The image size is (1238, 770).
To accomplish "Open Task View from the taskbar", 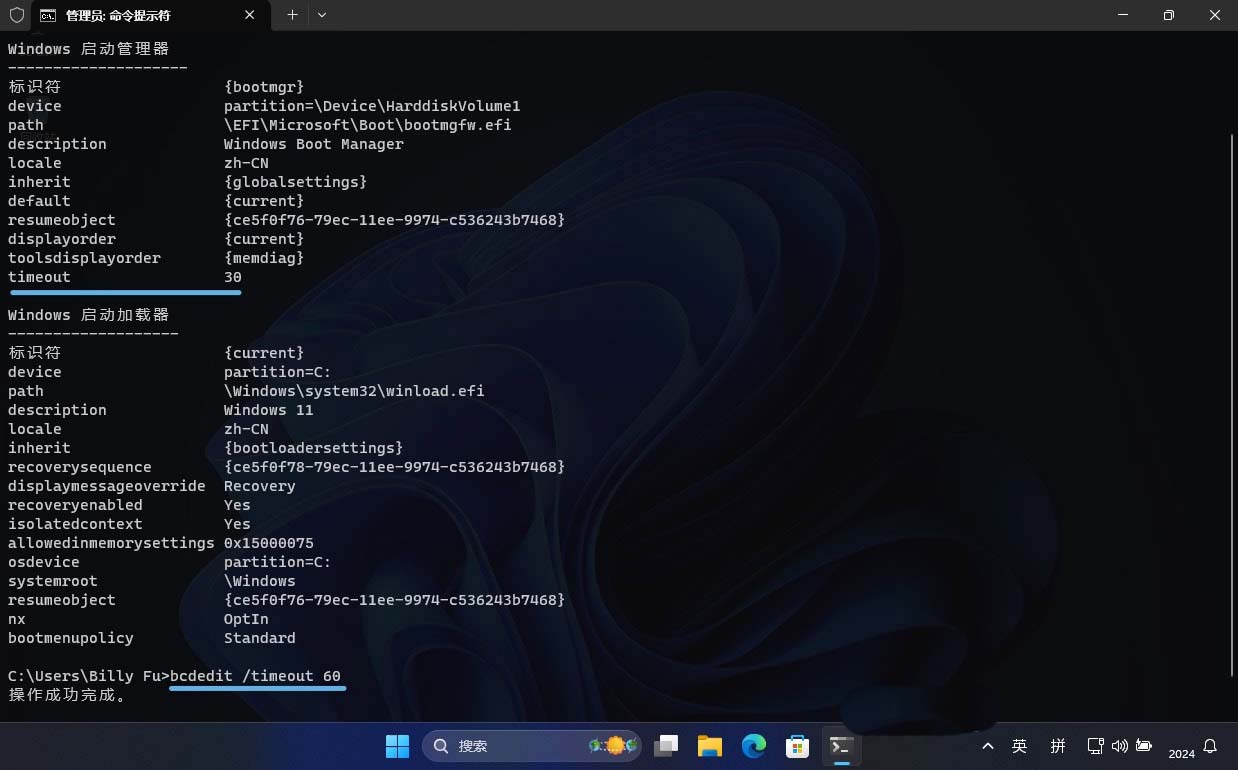I will [x=666, y=746].
